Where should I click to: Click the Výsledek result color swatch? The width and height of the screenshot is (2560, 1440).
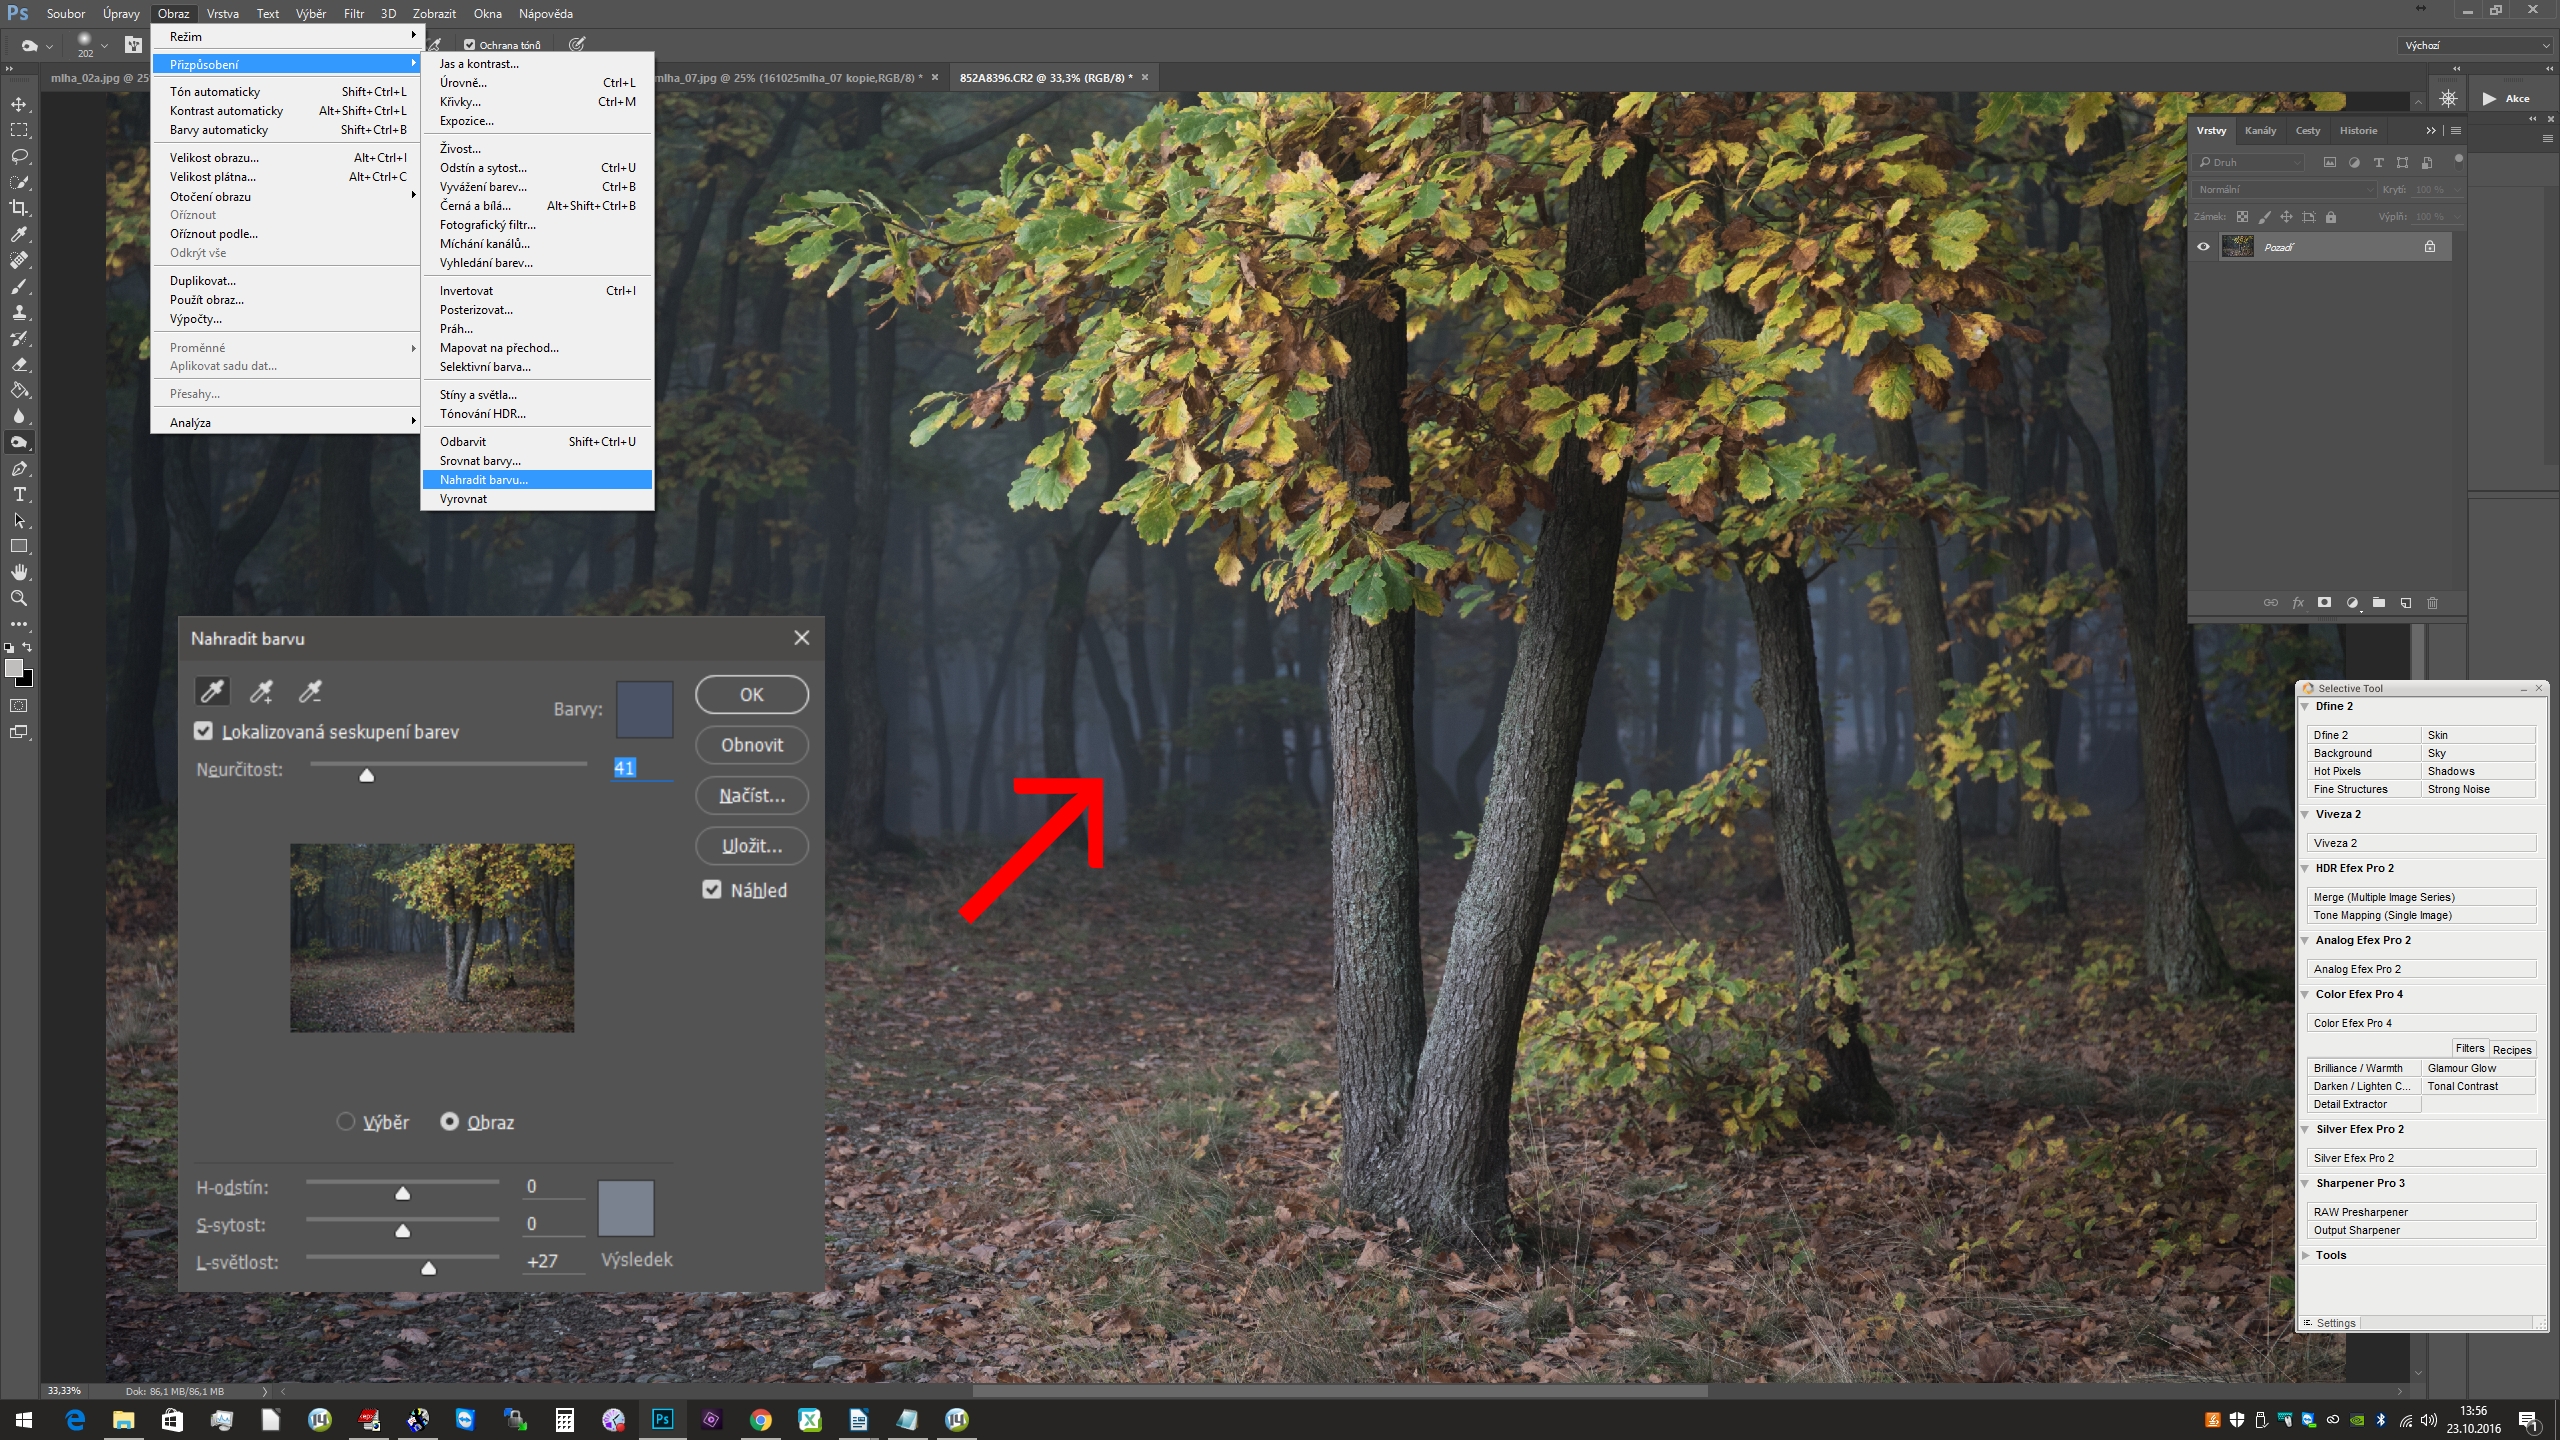(626, 1208)
